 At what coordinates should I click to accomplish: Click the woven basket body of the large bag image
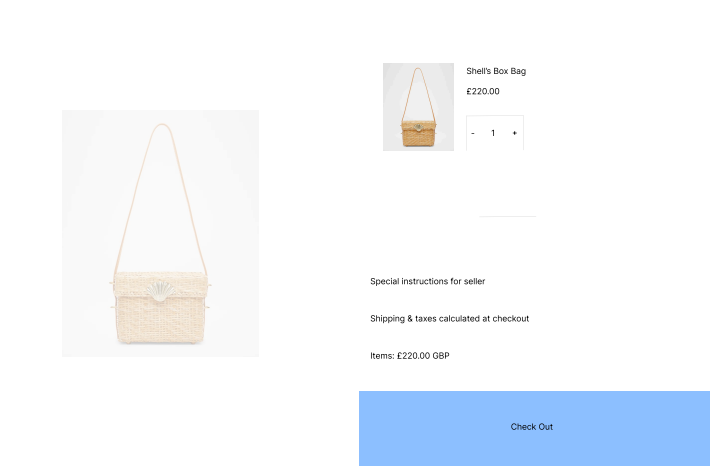click(160, 312)
